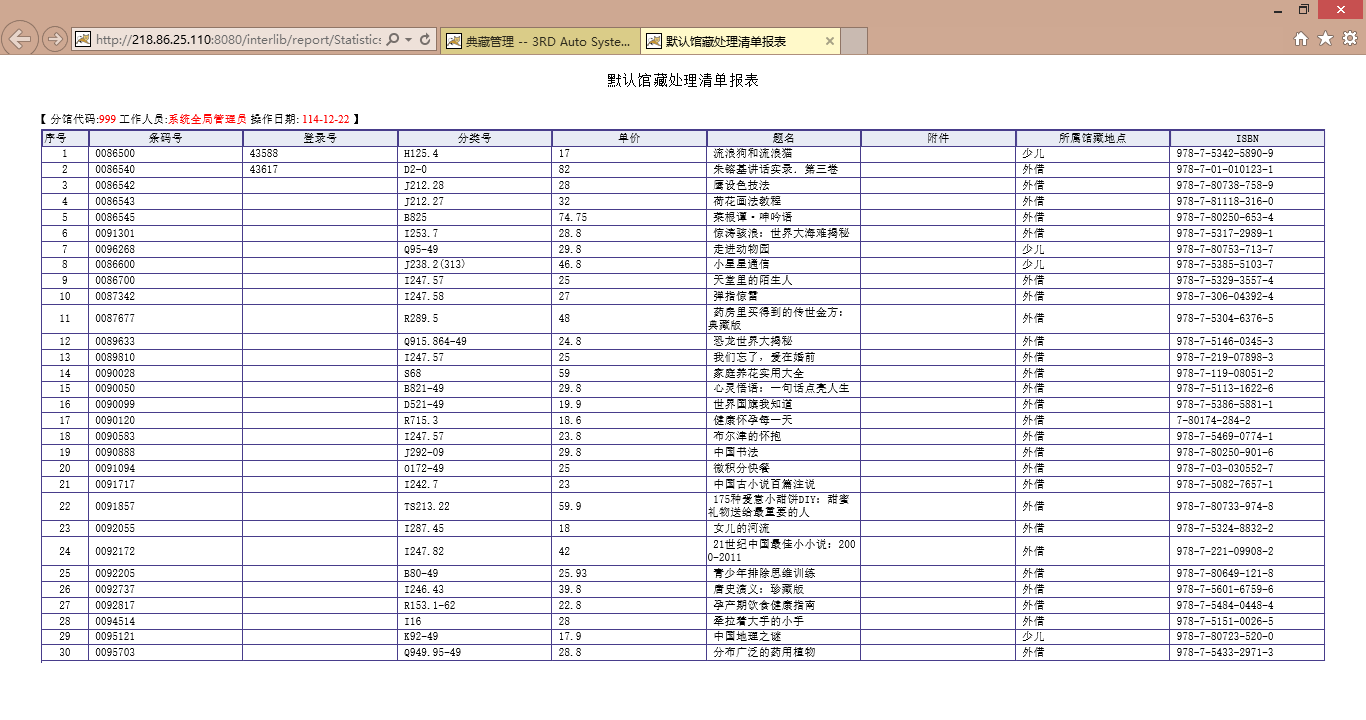Click title 惊涛骇浪:世界大海难揭秘
Image resolution: width=1366 pixels, height=720 pixels.
(x=781, y=233)
